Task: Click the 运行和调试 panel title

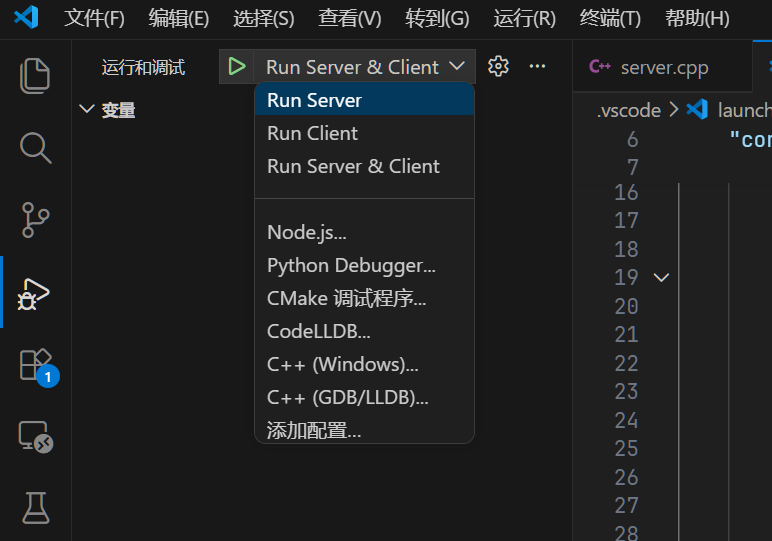Action: point(143,67)
